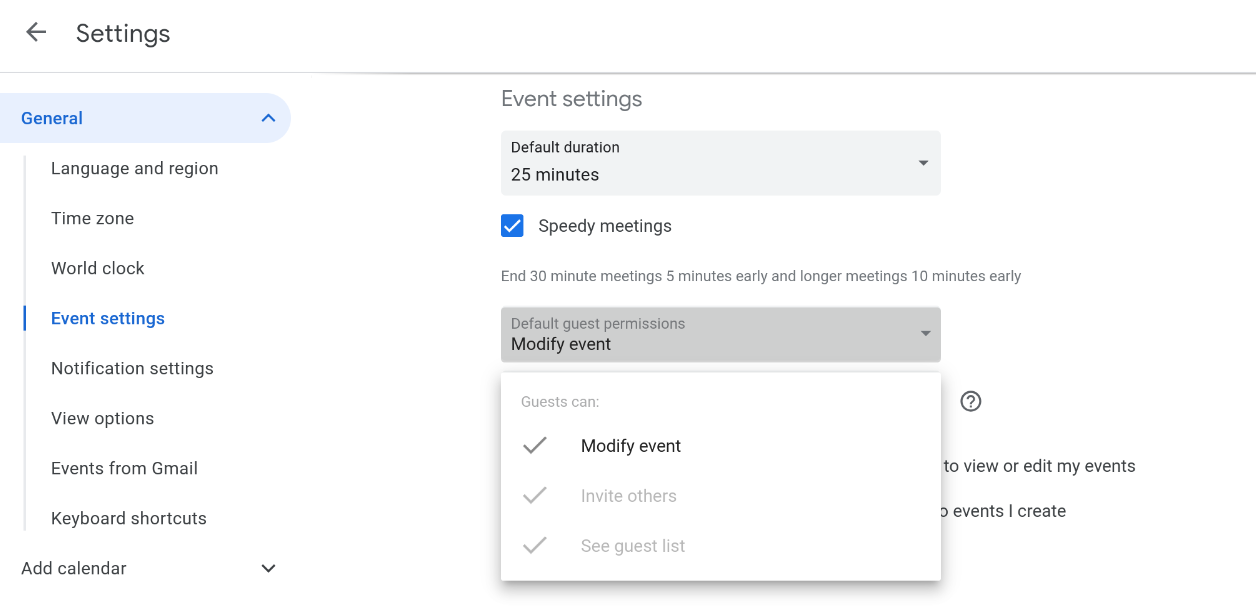Select the Modify event permission option

(630, 445)
